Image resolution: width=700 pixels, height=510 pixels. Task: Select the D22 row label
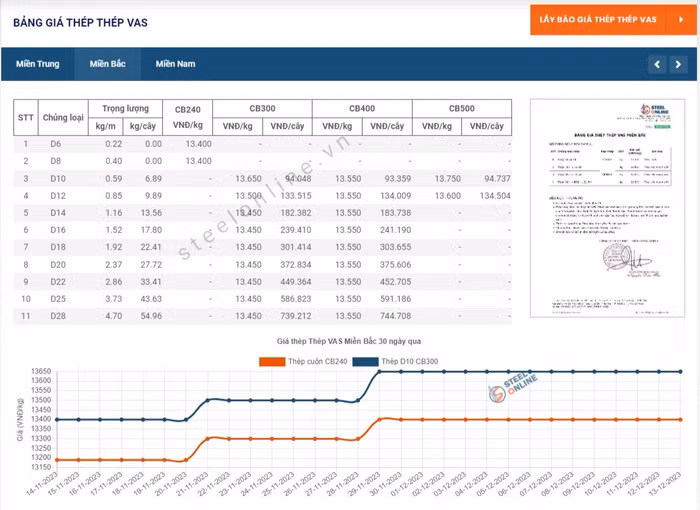(x=58, y=282)
